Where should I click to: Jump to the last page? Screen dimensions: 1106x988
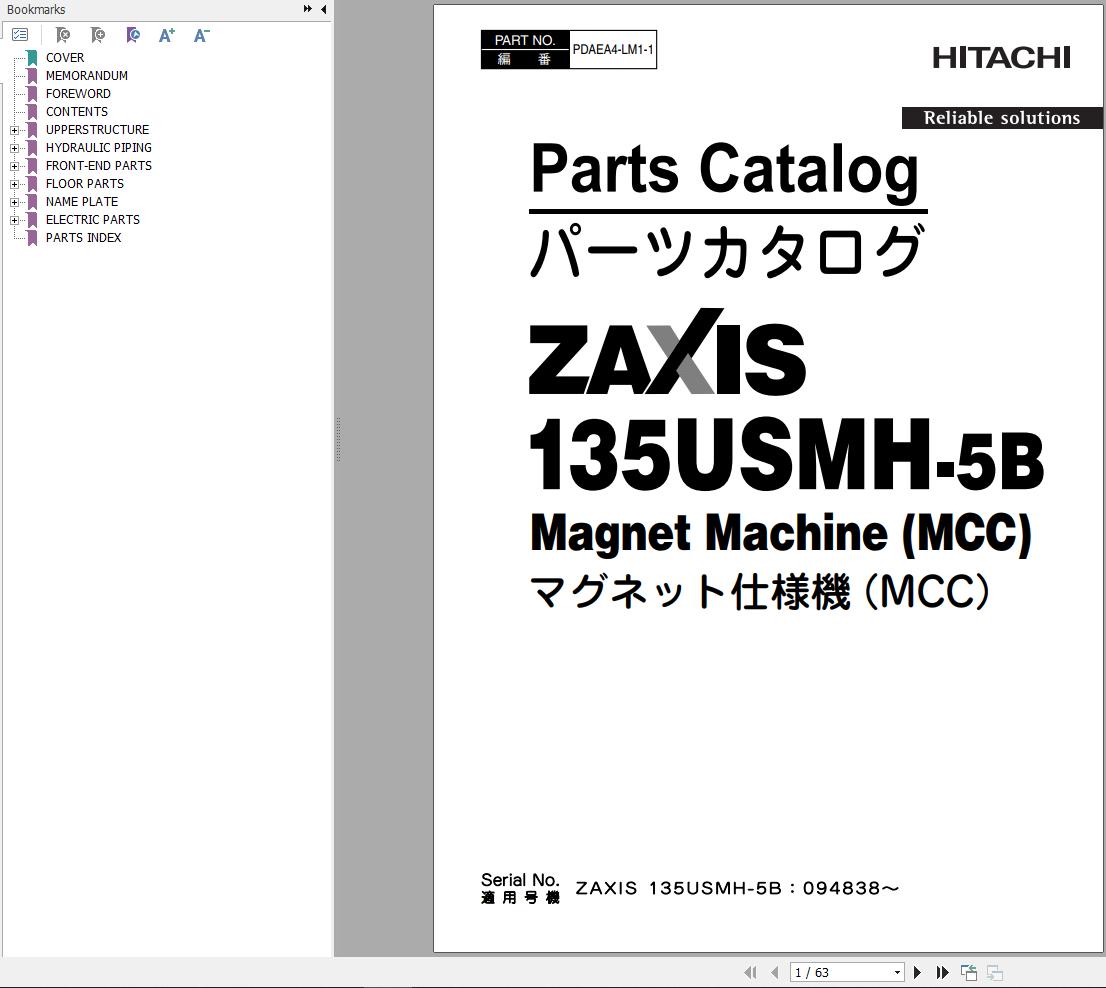[942, 972]
